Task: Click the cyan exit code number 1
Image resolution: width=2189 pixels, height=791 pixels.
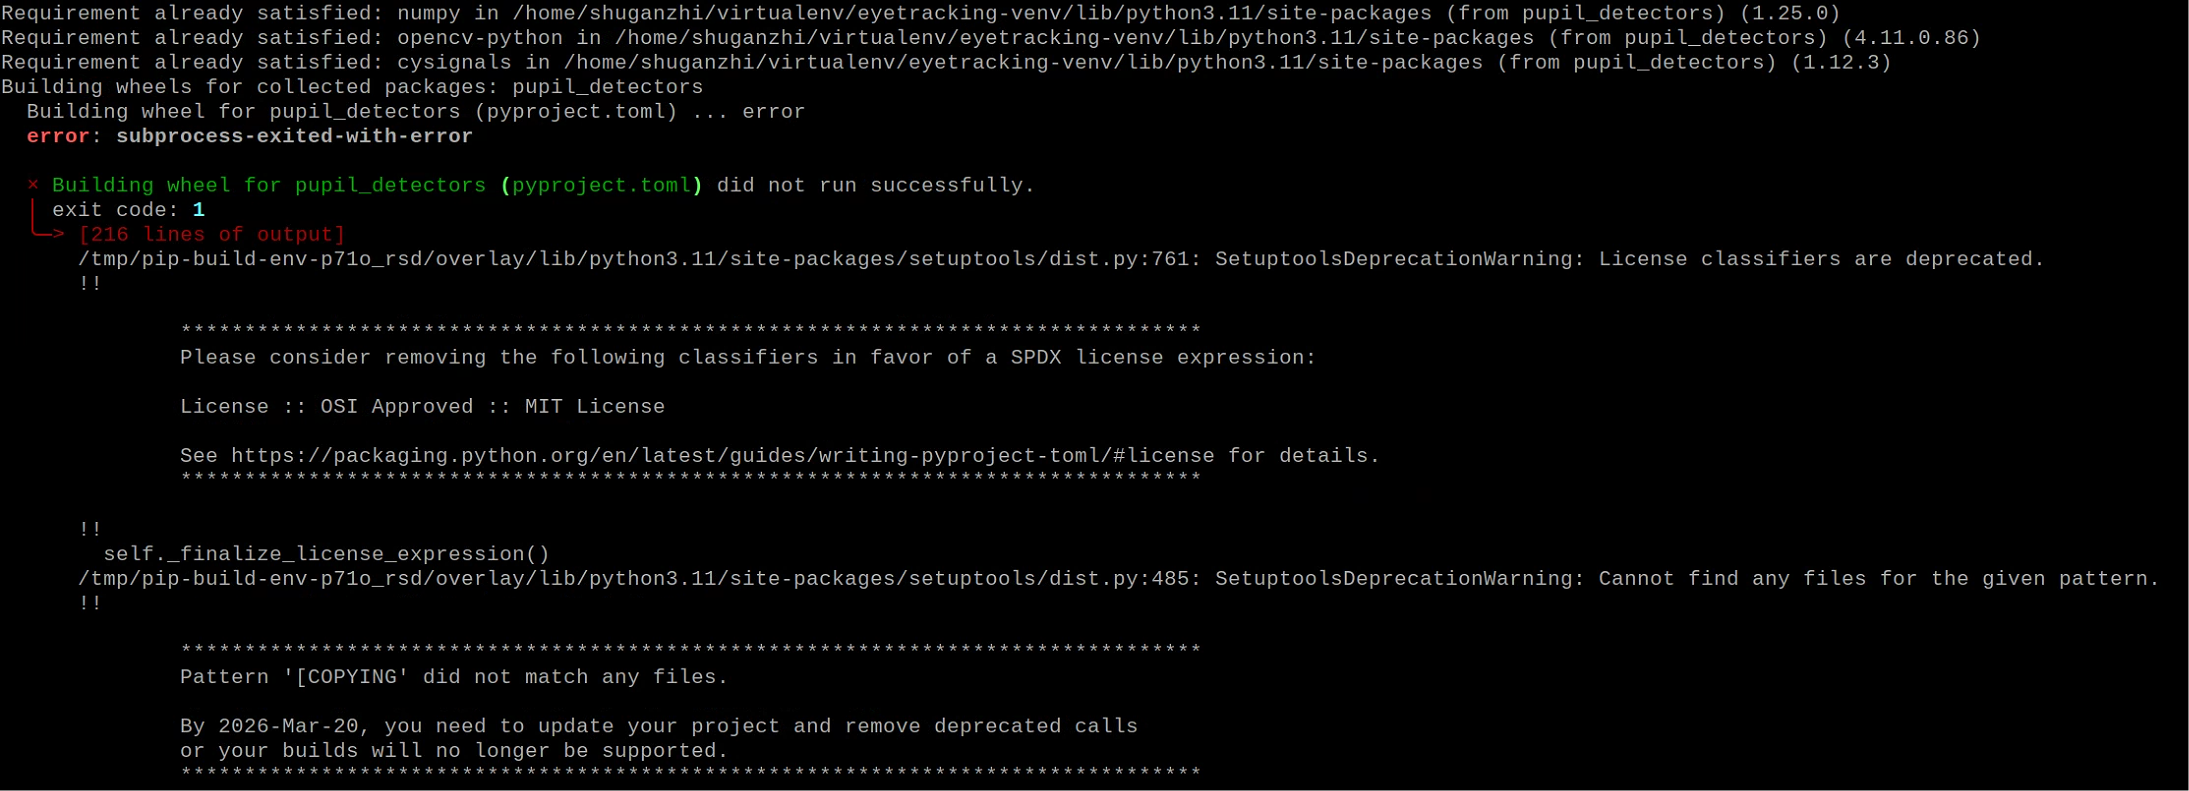Action: pyautogui.click(x=198, y=210)
